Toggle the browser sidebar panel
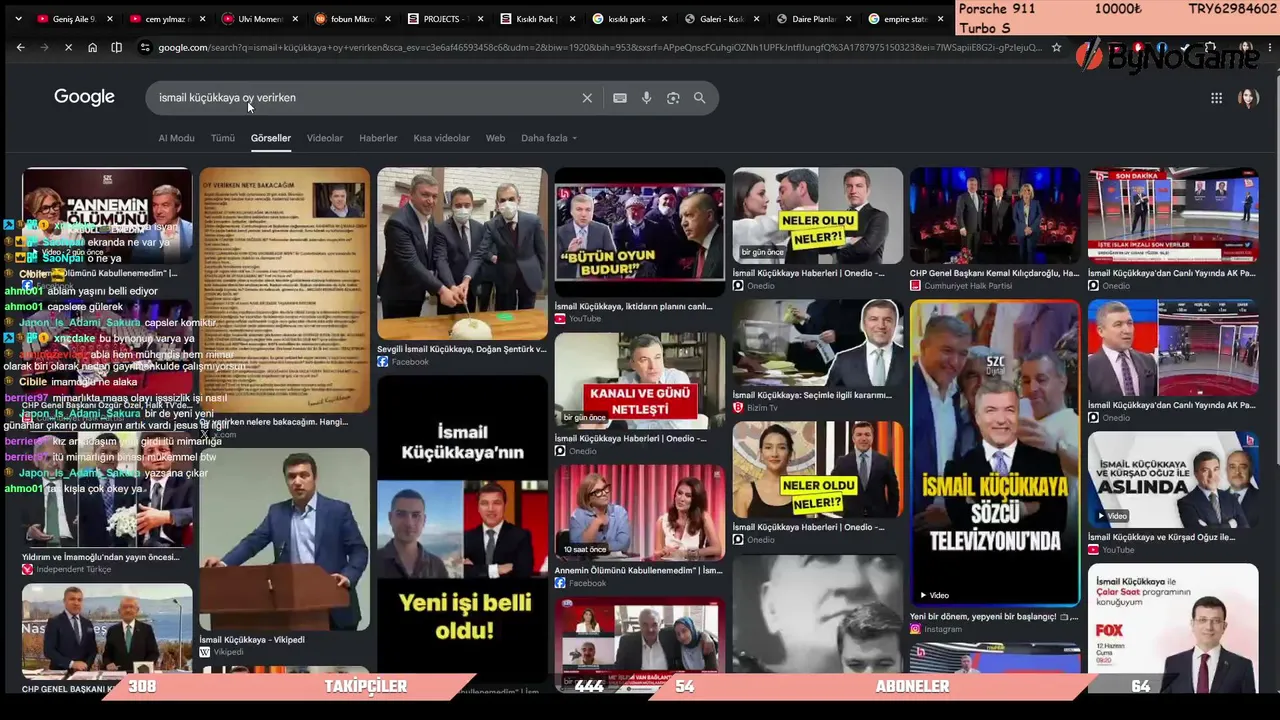1280x720 pixels. coord(116,47)
